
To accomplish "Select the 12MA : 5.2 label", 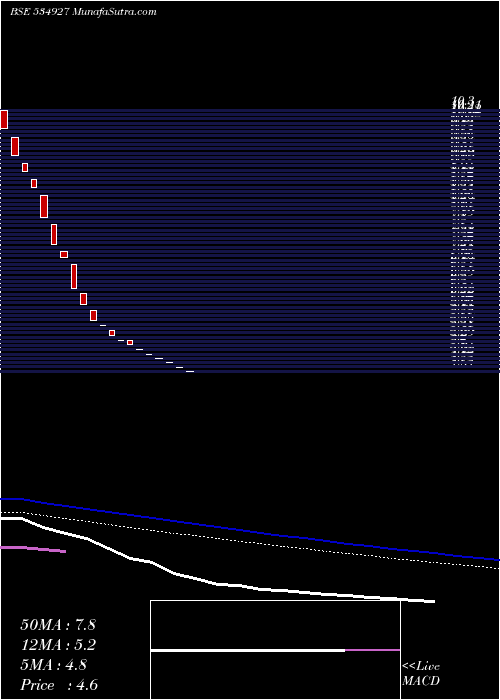I will tap(58, 645).
